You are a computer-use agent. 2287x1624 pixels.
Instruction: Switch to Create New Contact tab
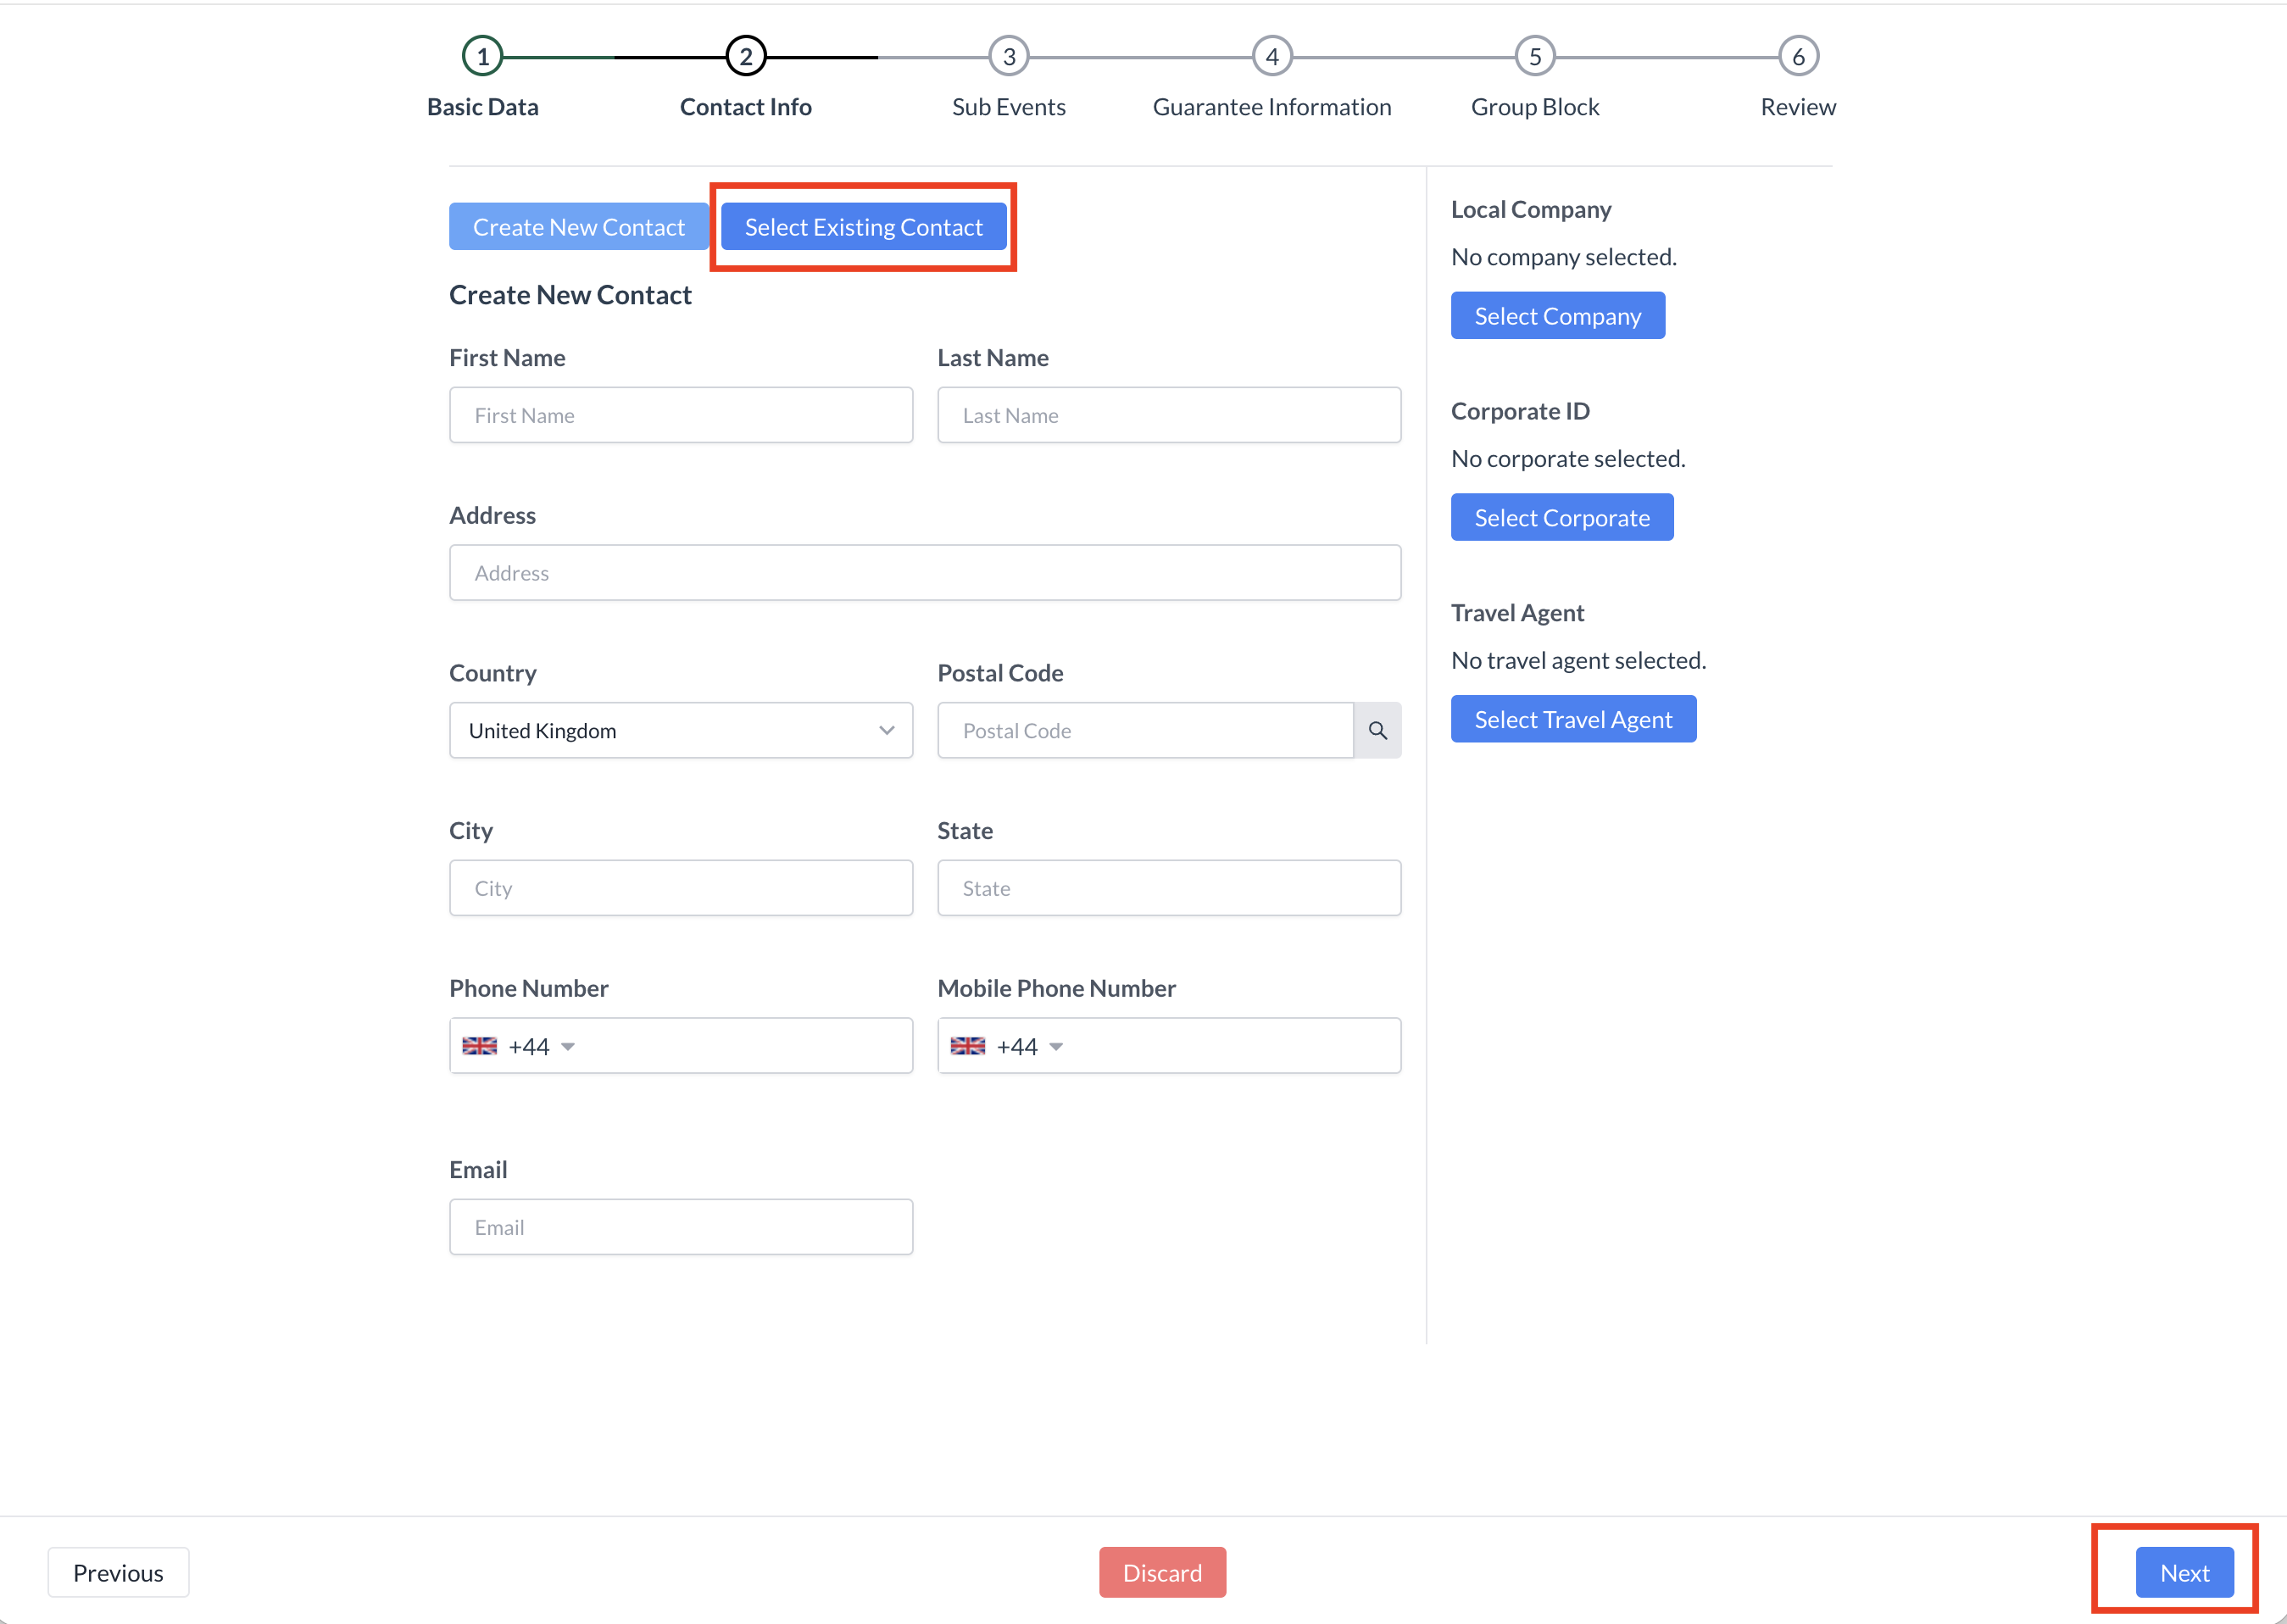[578, 227]
